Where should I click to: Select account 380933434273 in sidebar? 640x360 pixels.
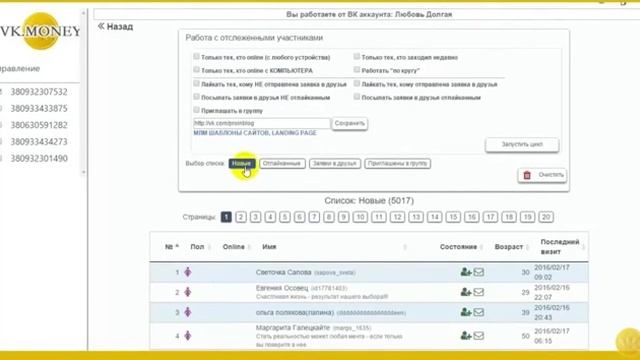click(39, 142)
